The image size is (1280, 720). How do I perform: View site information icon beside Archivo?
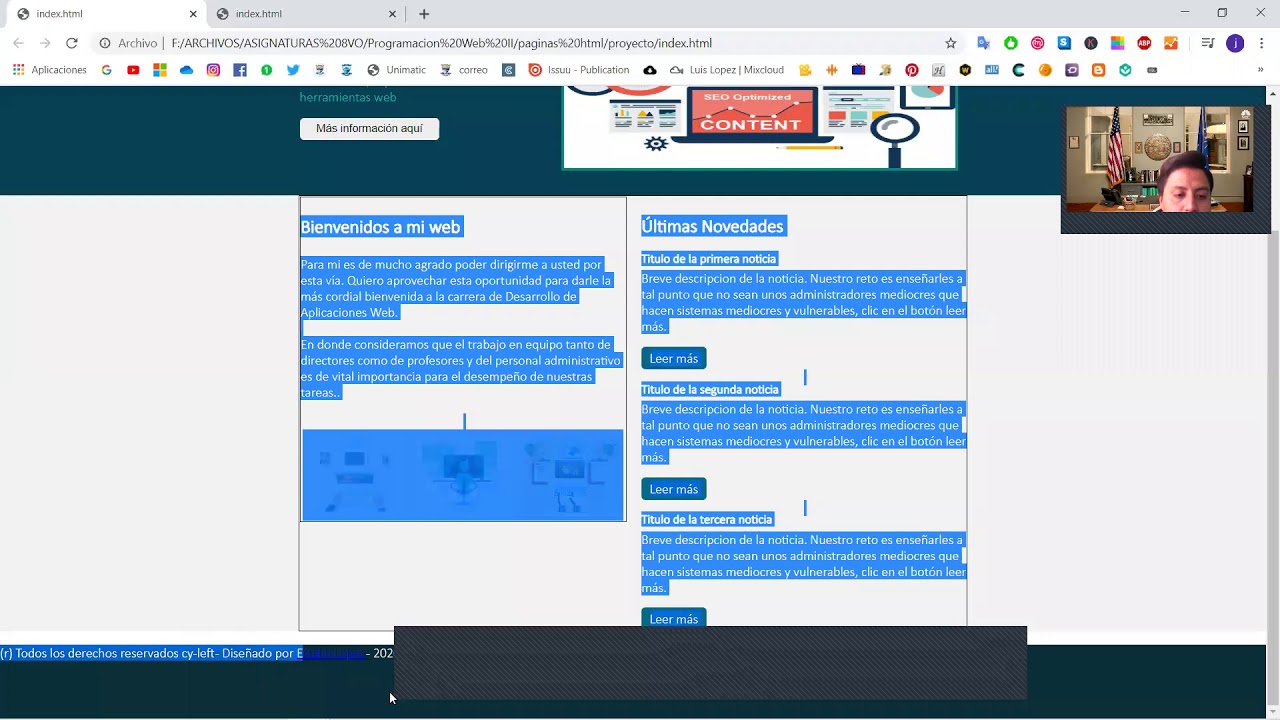click(x=104, y=43)
